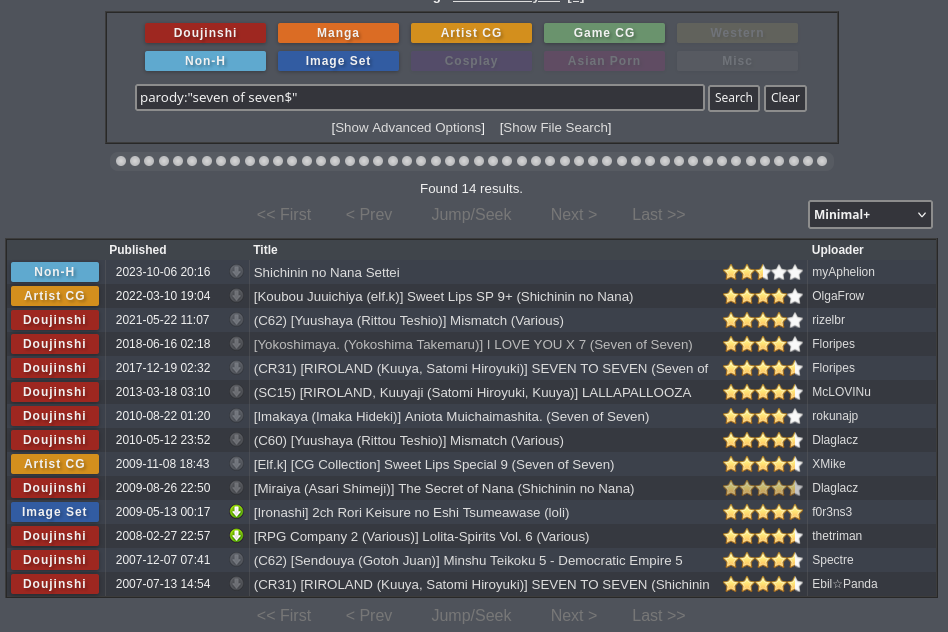Click the first dot in the dotted bar
This screenshot has height=632, width=948.
(x=121, y=161)
